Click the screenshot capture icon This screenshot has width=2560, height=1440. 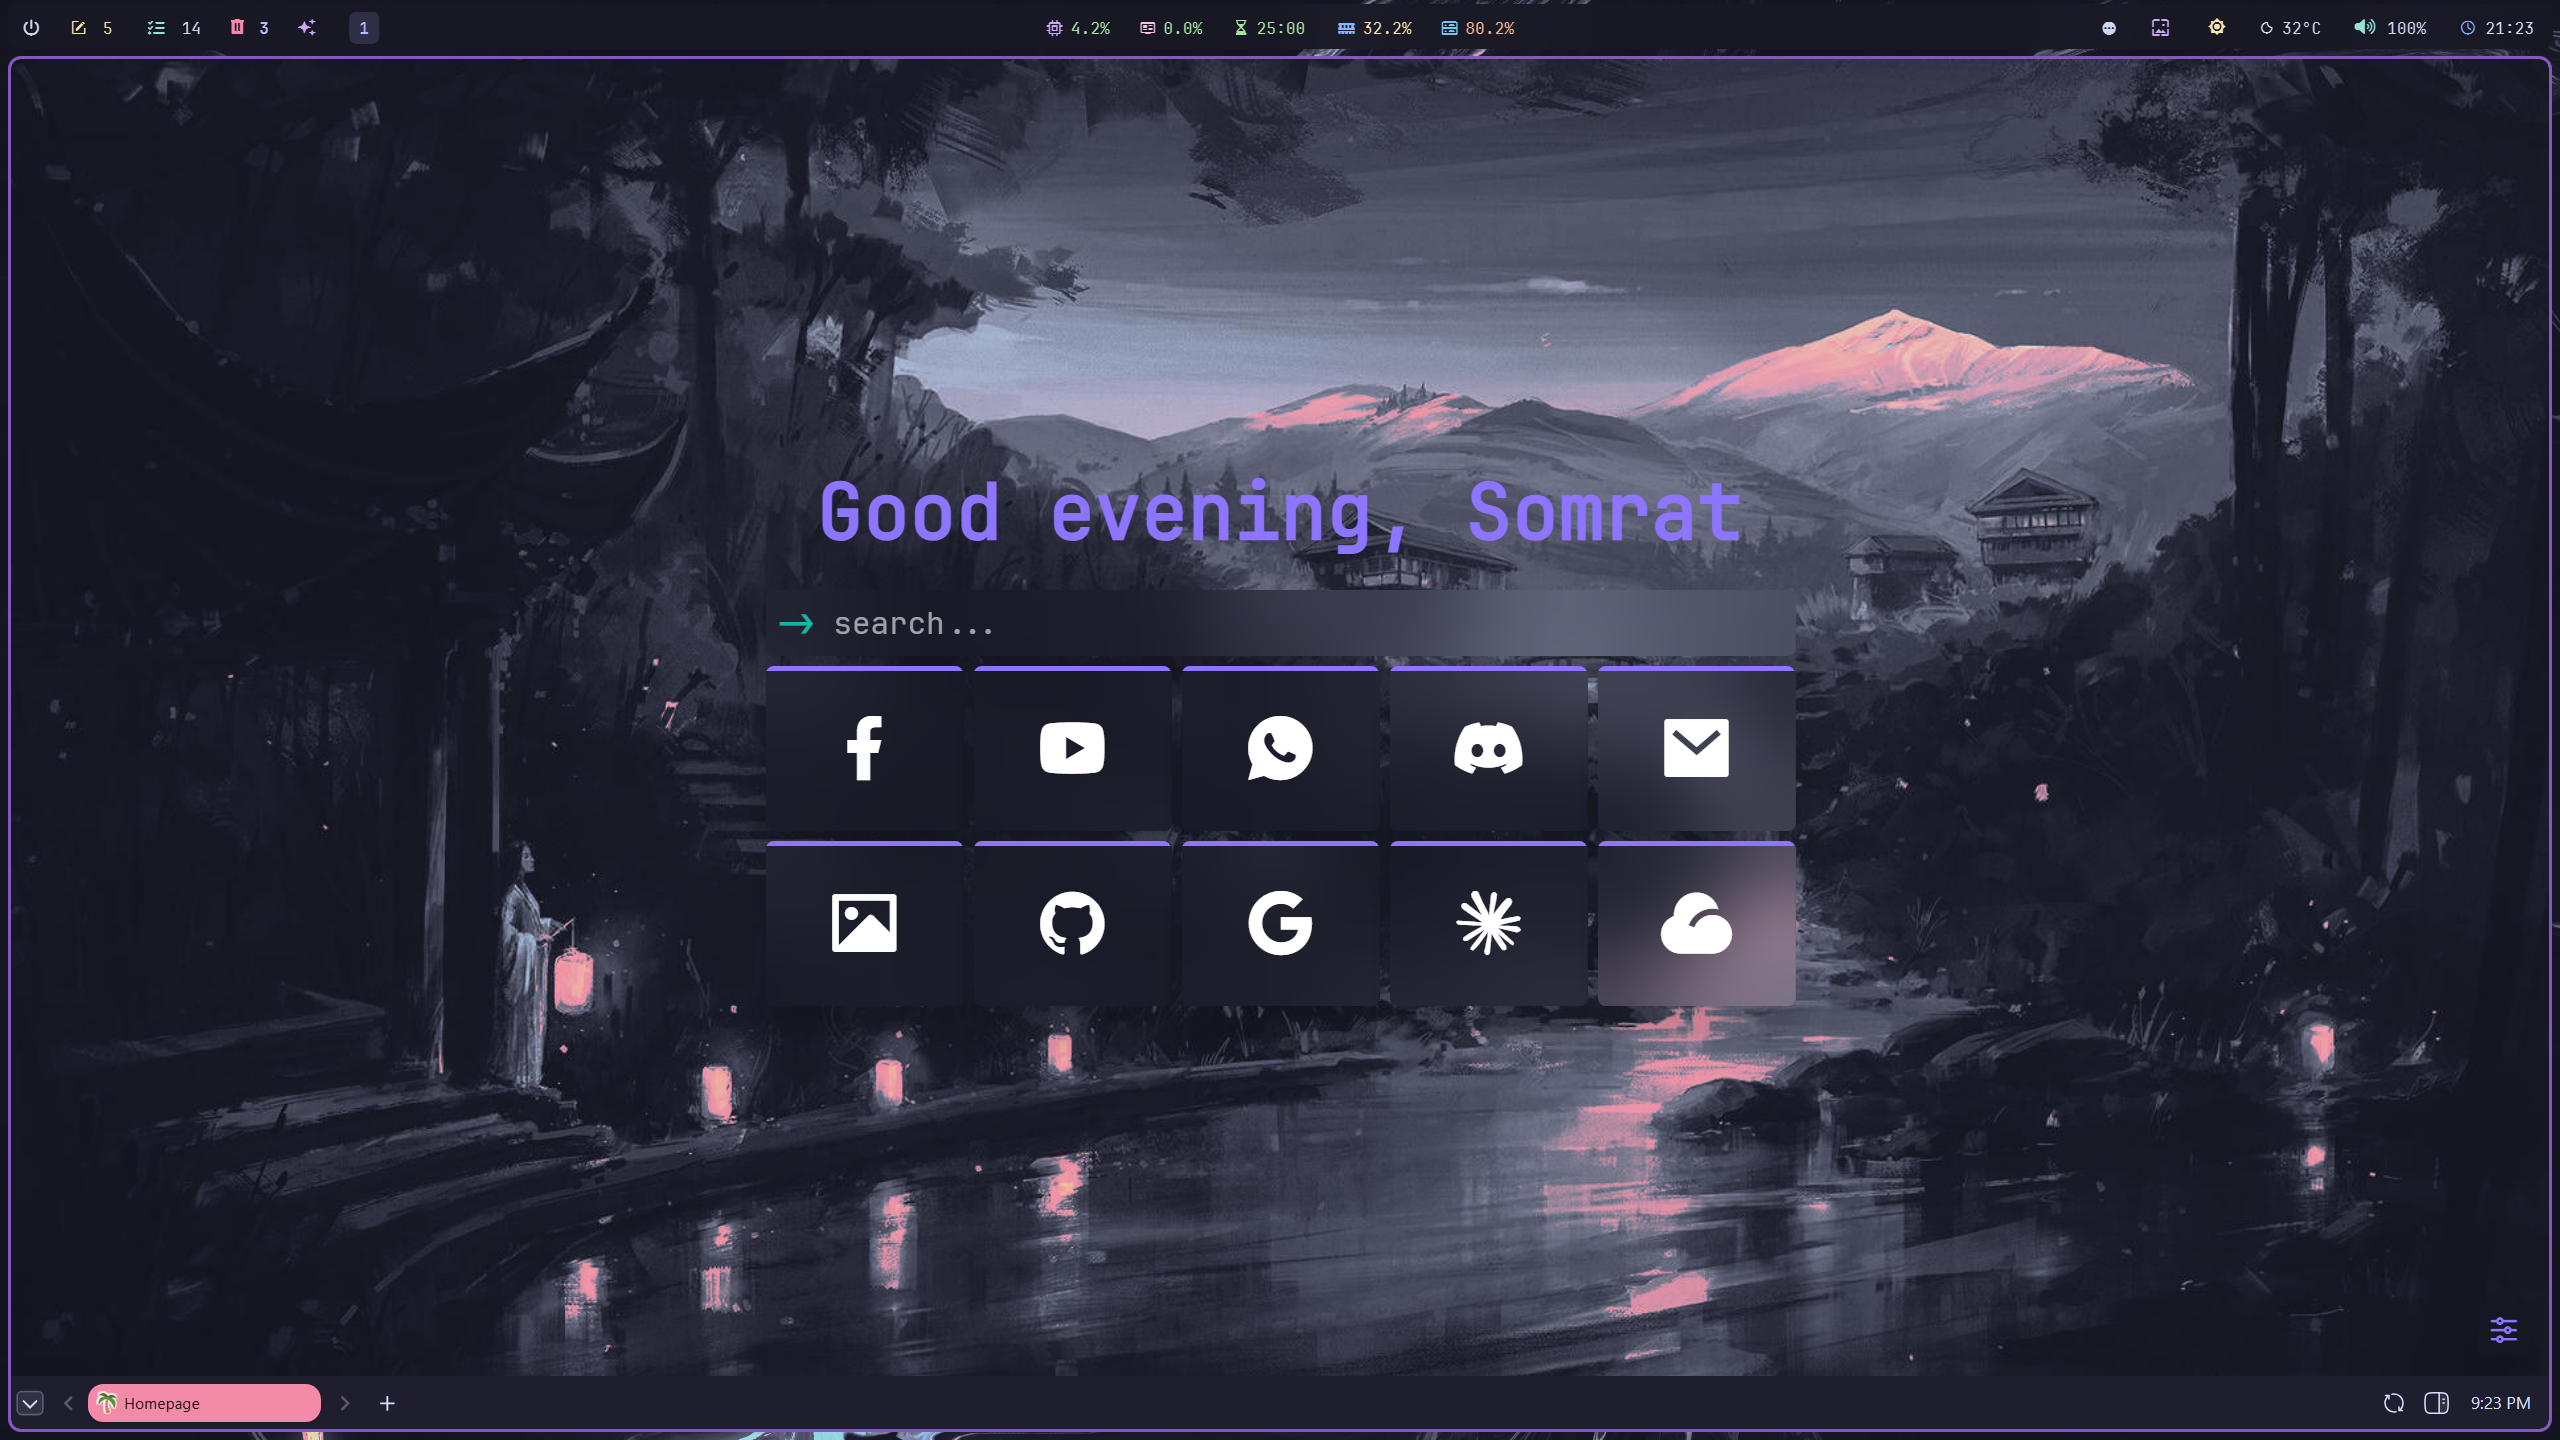pyautogui.click(x=2160, y=28)
